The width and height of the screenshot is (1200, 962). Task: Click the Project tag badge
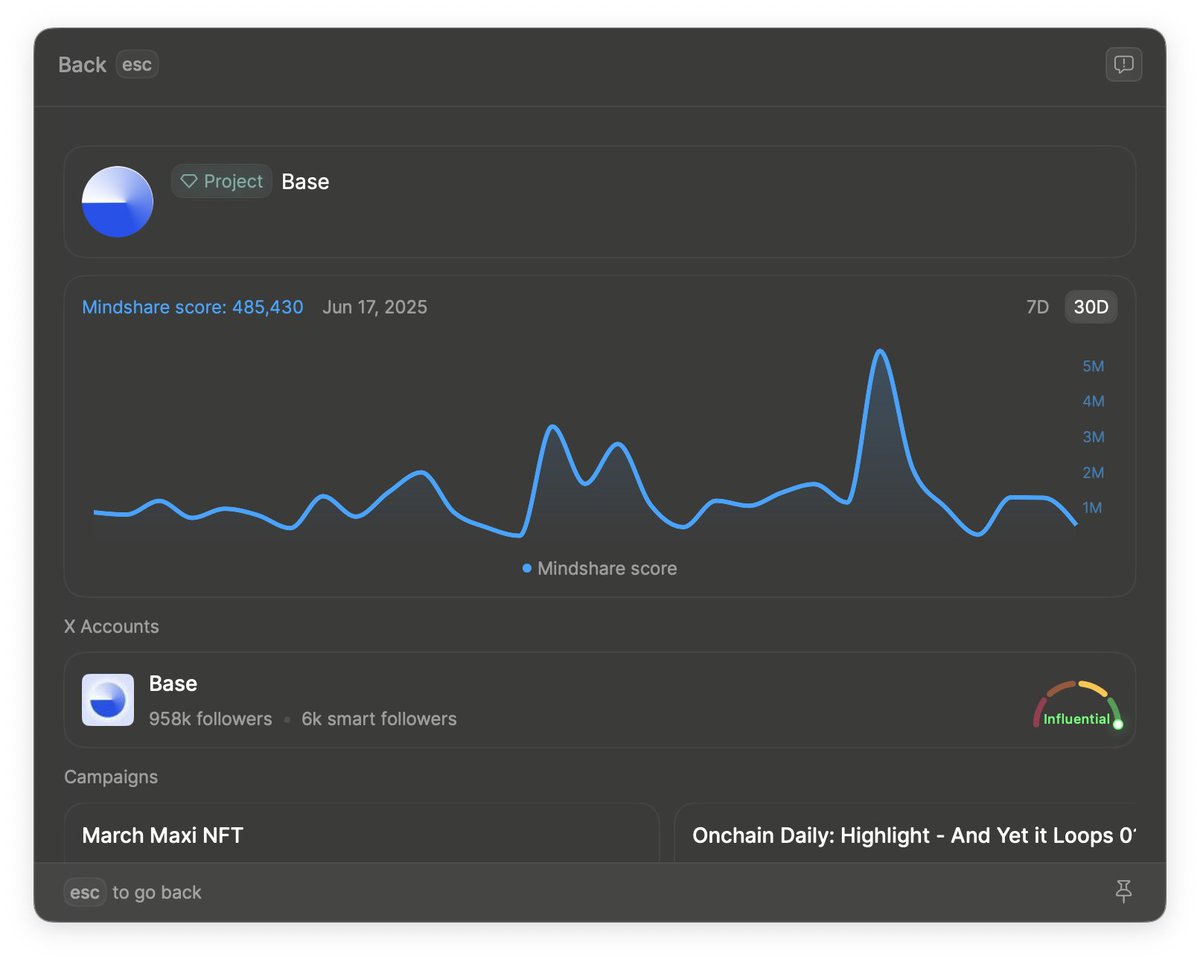222,181
